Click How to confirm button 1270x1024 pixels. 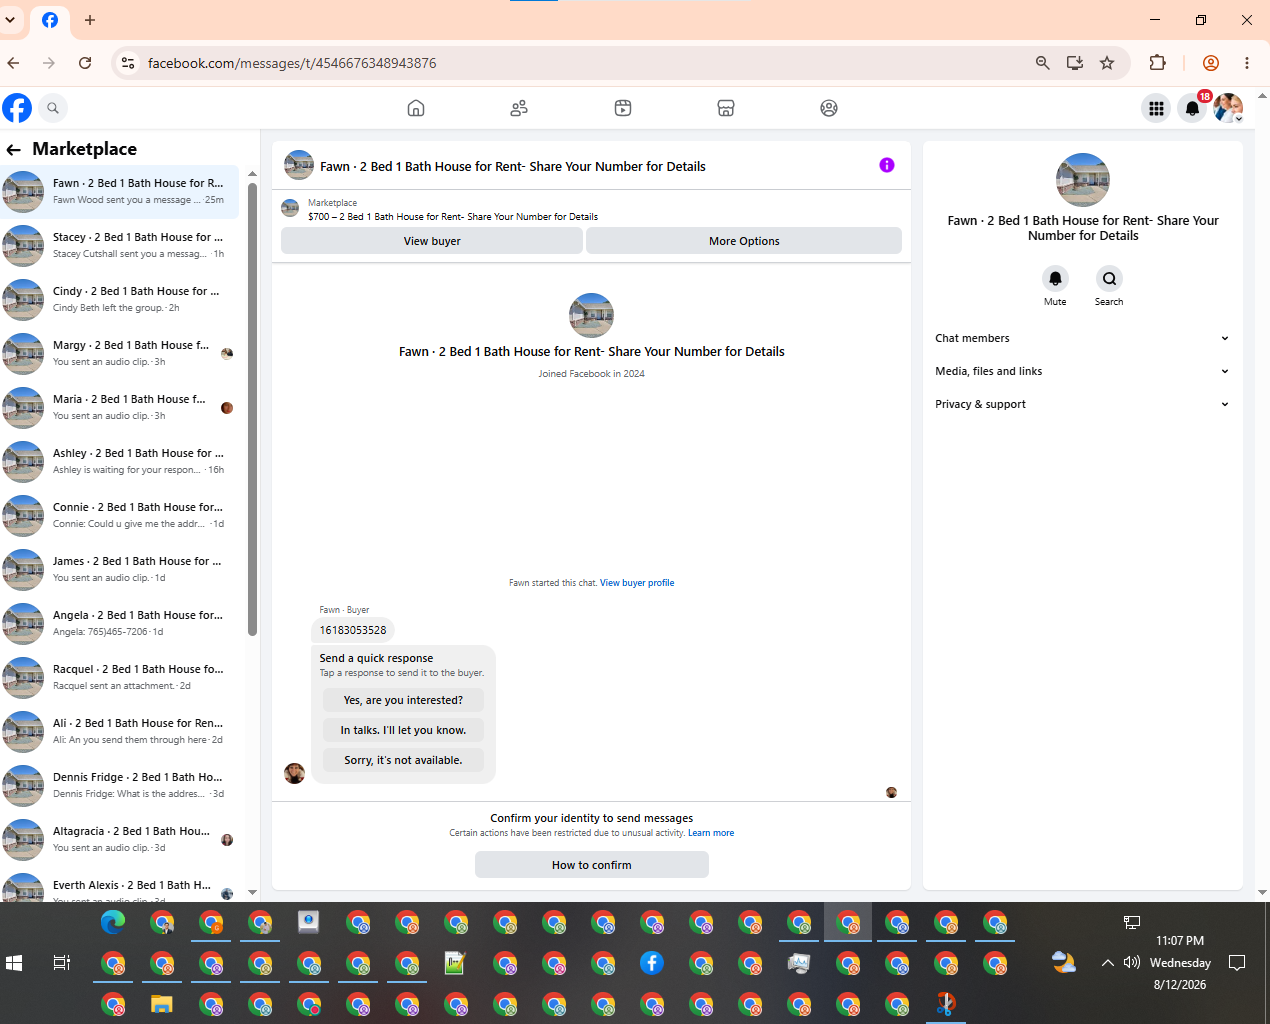tap(592, 865)
